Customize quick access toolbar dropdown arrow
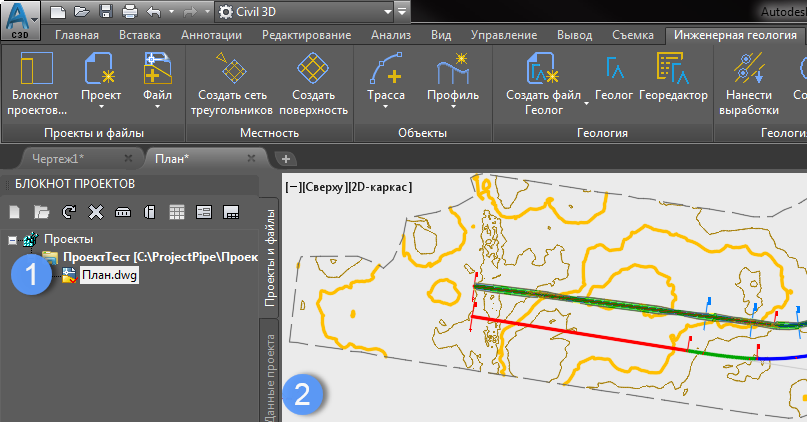 point(402,11)
